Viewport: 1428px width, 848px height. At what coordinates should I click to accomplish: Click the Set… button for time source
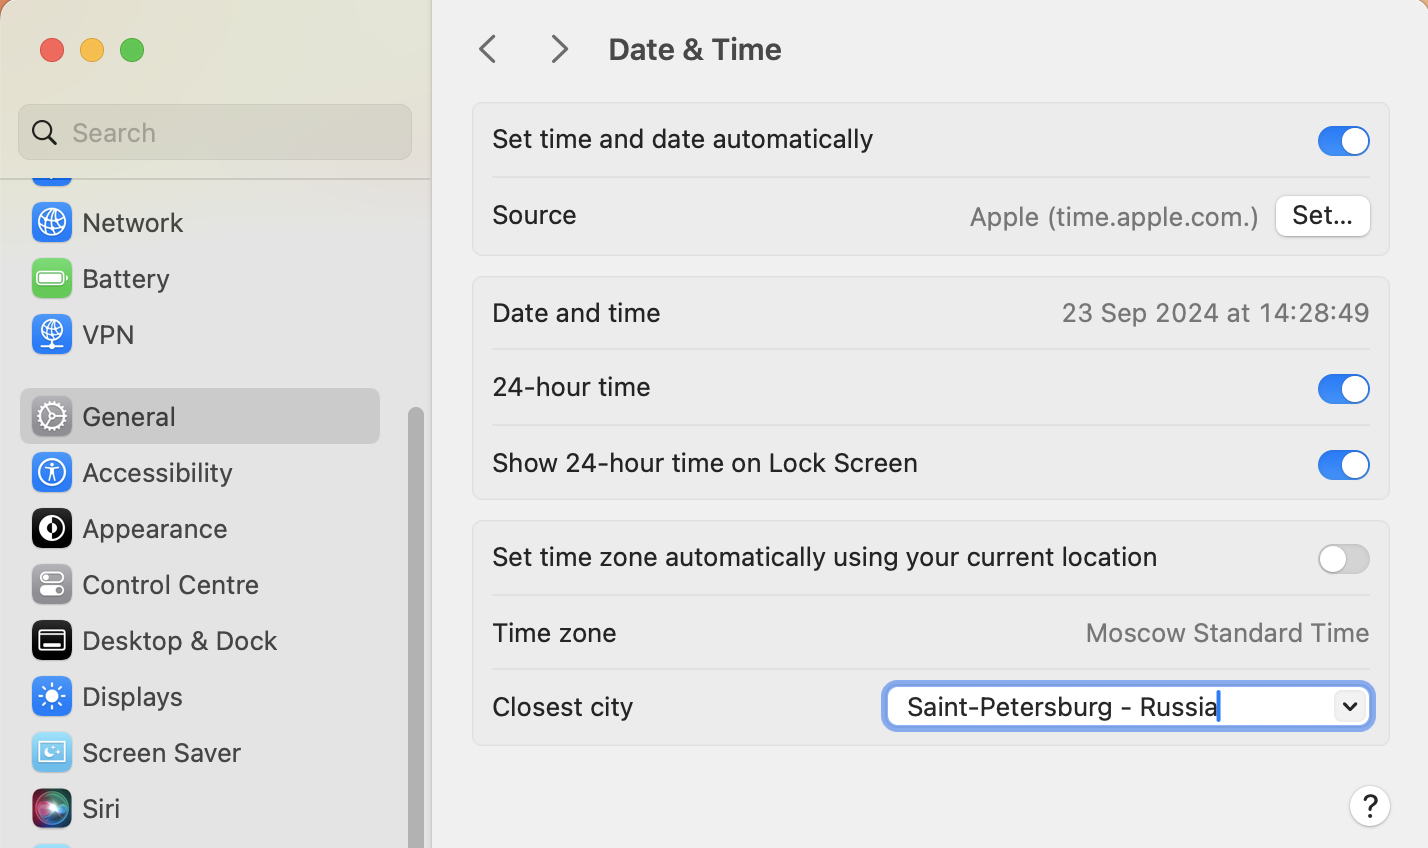coord(1321,216)
